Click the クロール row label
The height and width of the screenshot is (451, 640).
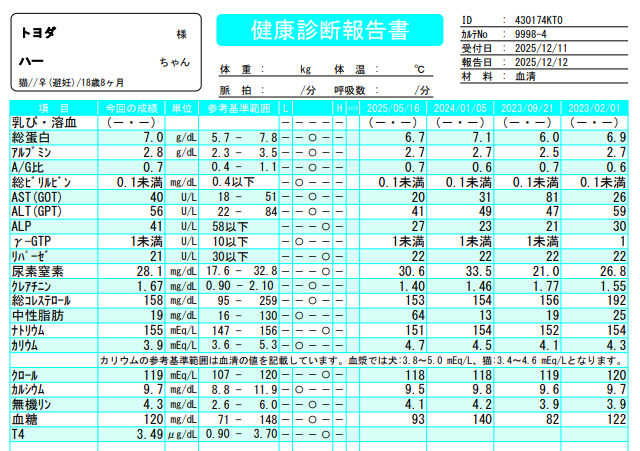click(24, 375)
